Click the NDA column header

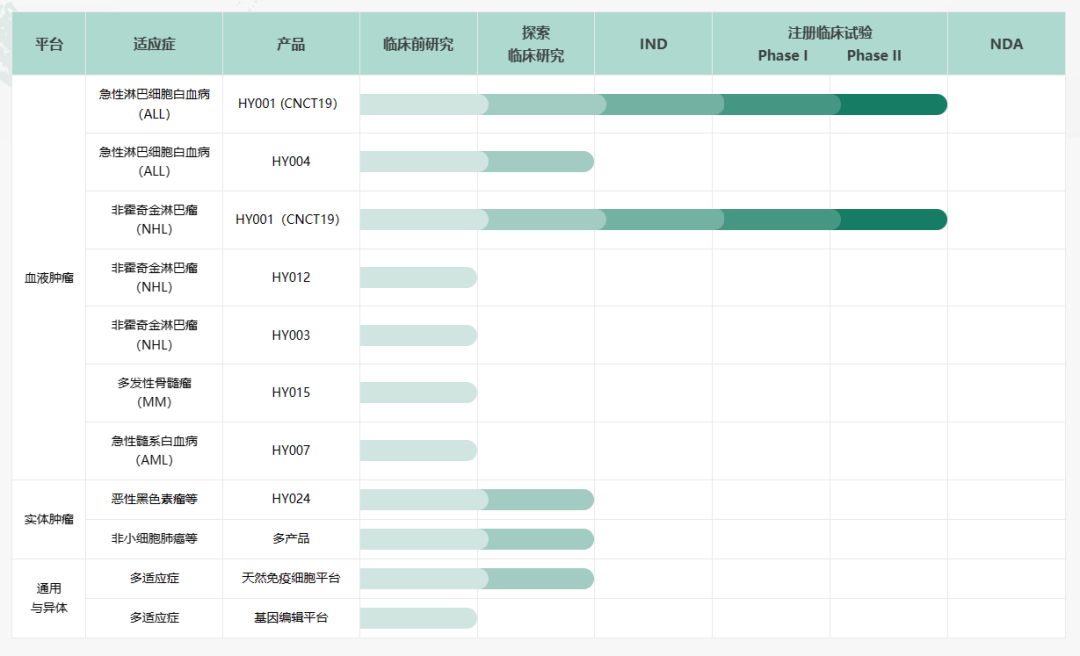tap(1006, 44)
